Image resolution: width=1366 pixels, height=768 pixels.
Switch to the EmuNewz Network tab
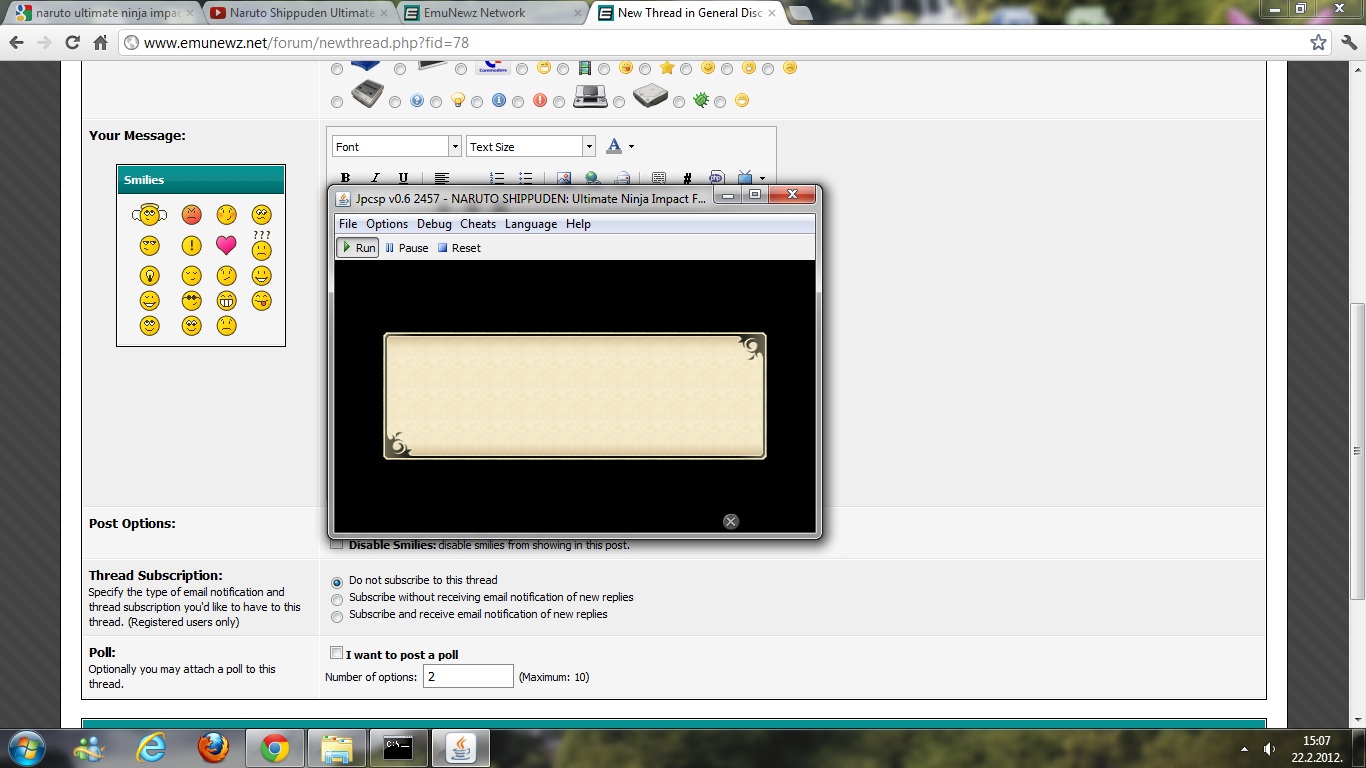(474, 13)
